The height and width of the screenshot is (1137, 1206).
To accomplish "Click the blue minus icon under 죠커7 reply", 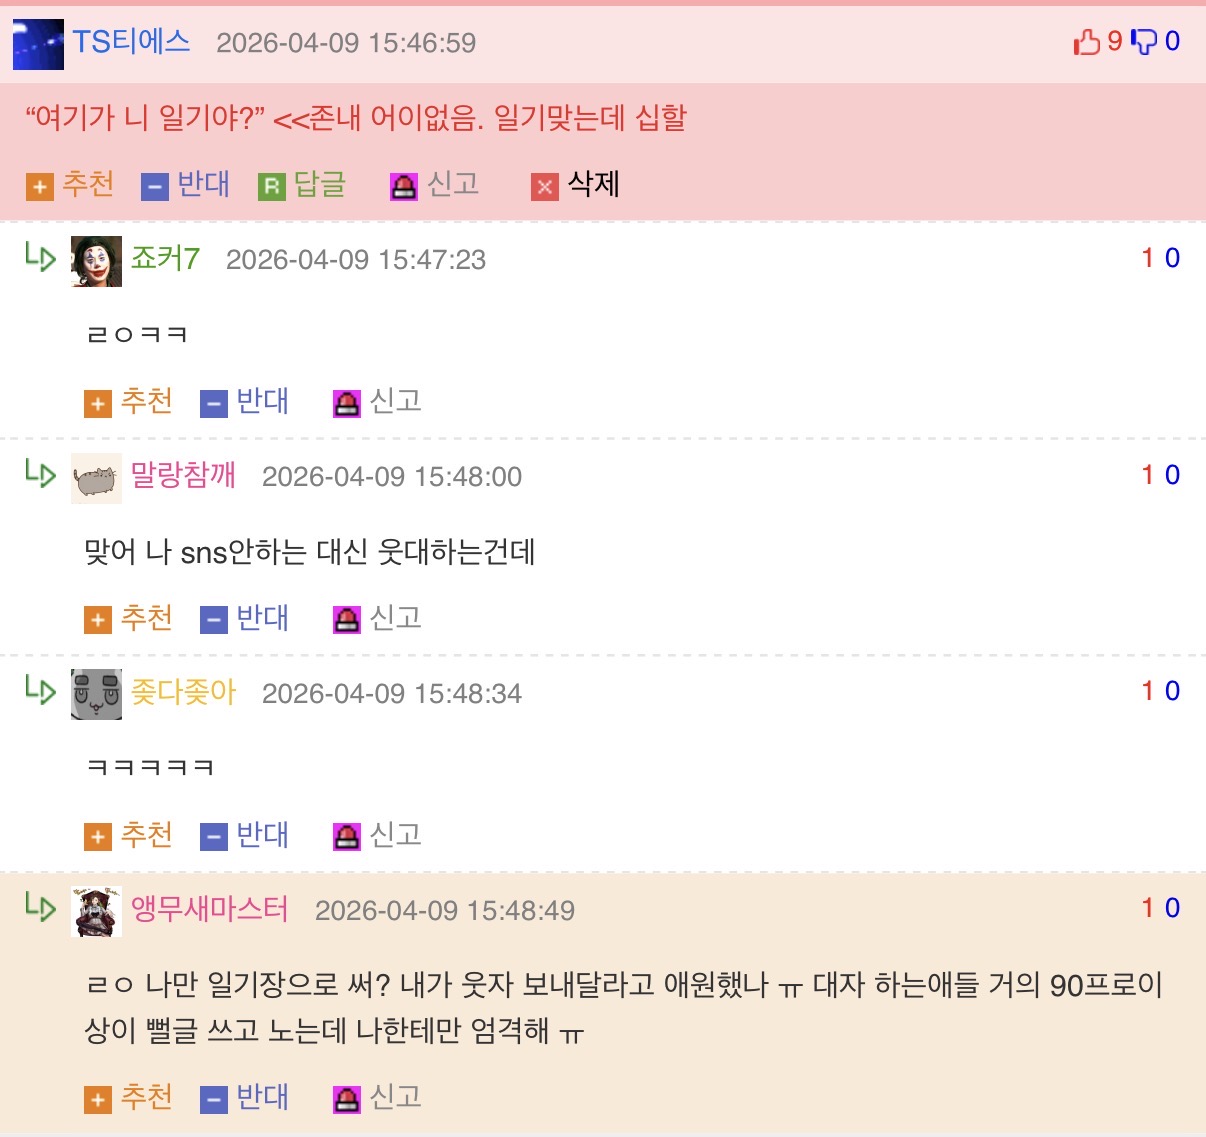I will click(214, 404).
